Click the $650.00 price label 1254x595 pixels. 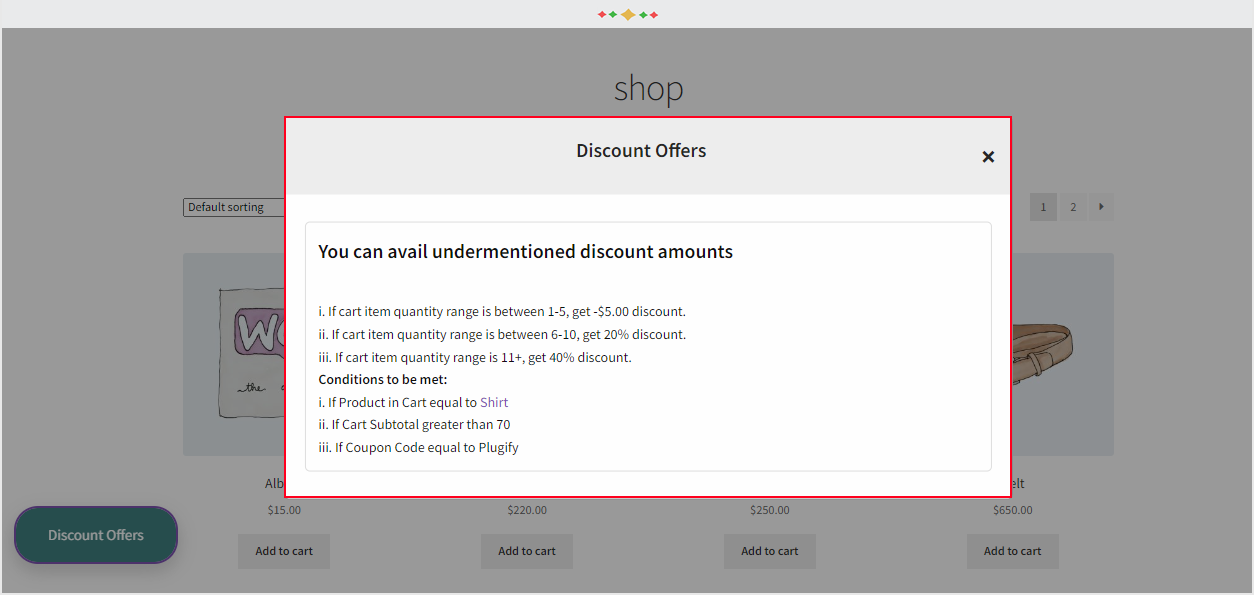tap(1012, 509)
